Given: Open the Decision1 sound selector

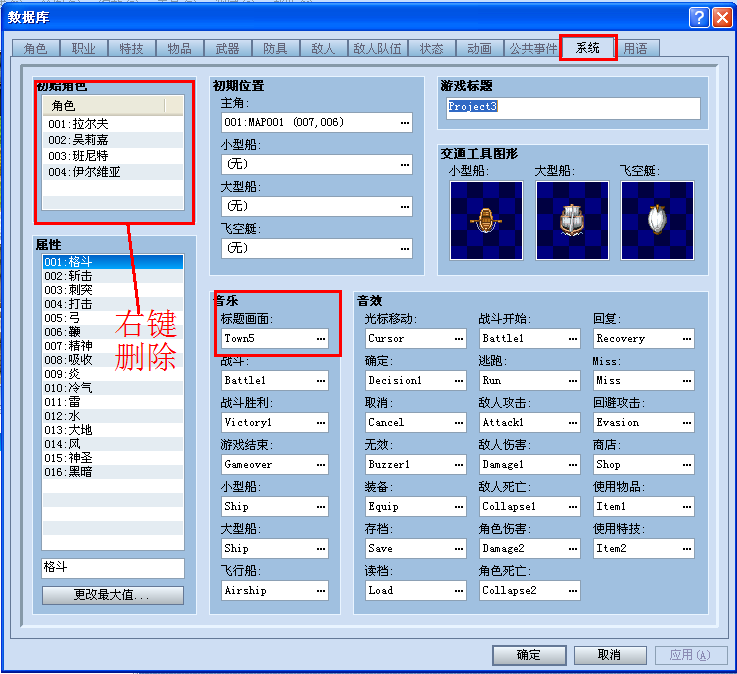Looking at the screenshot, I should [416, 380].
